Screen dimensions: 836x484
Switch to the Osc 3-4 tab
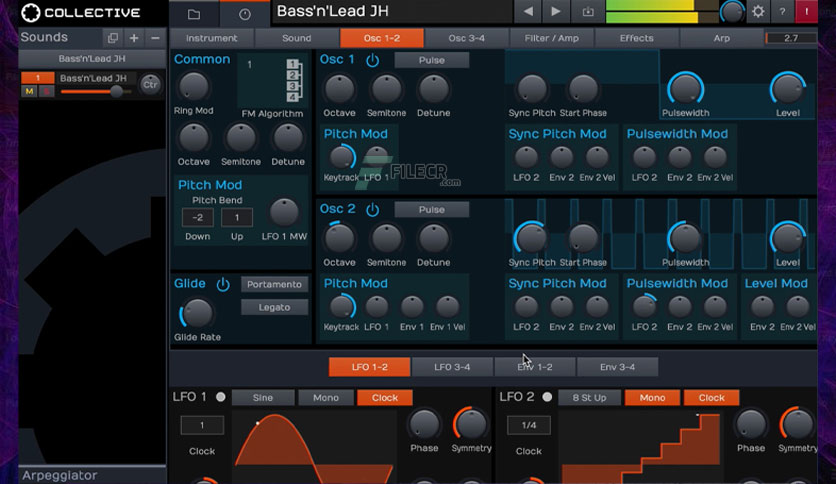467,38
